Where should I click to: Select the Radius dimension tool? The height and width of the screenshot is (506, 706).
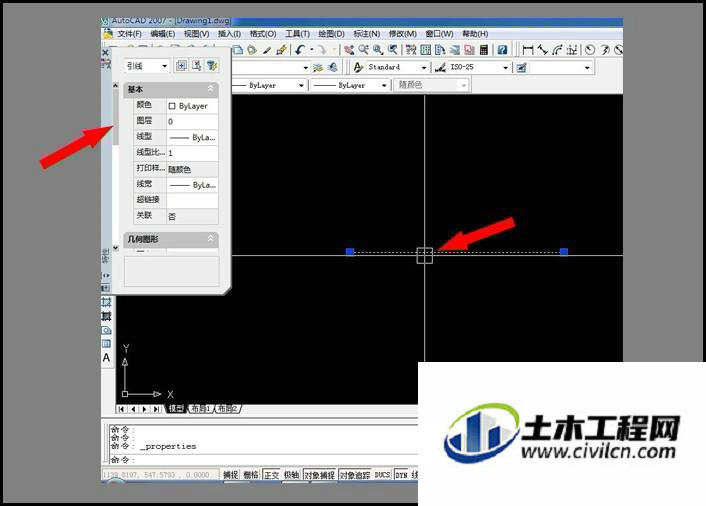pos(590,50)
